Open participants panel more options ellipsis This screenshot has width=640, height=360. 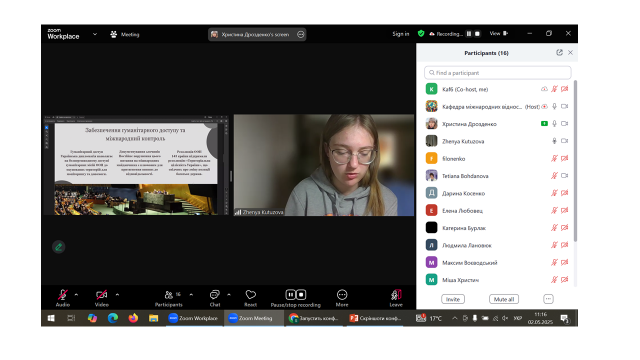click(548, 299)
